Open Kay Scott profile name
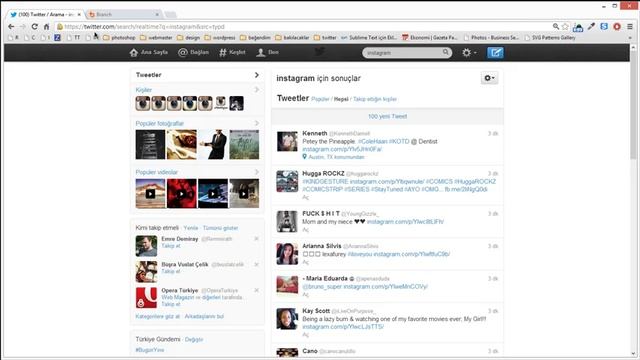Image resolution: width=640 pixels, height=360 pixels. [316, 311]
